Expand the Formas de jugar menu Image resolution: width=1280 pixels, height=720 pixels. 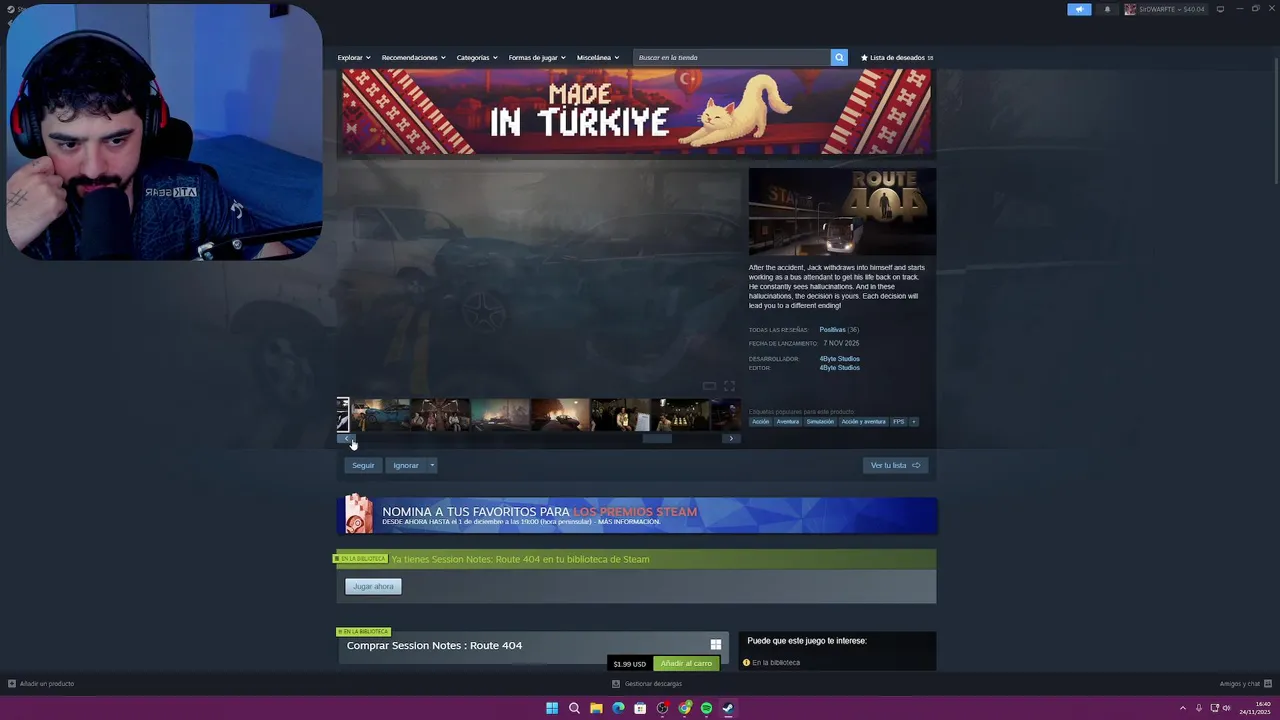coord(537,57)
